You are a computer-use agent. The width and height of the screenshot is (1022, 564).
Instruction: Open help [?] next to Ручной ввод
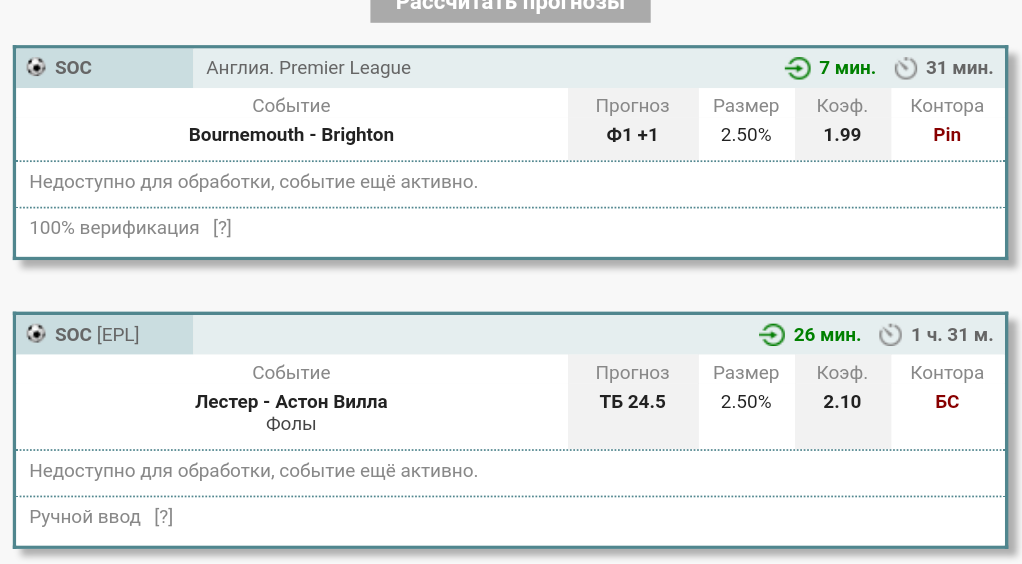click(x=163, y=517)
